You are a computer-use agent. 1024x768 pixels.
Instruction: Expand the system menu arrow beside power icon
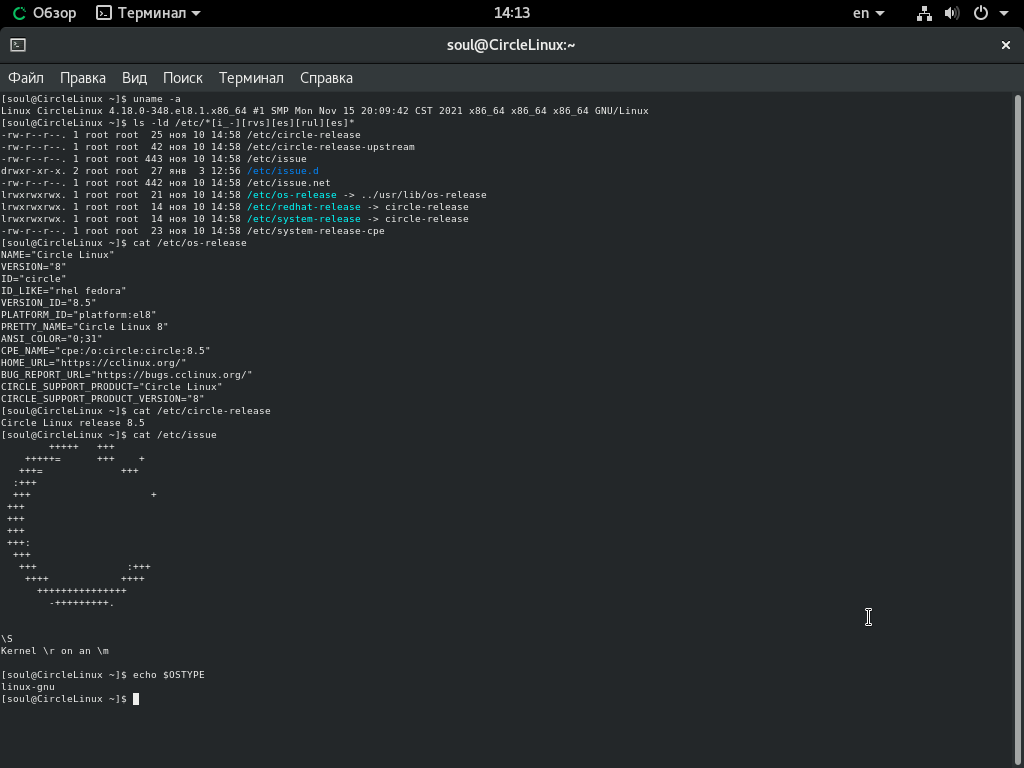tap(1004, 13)
